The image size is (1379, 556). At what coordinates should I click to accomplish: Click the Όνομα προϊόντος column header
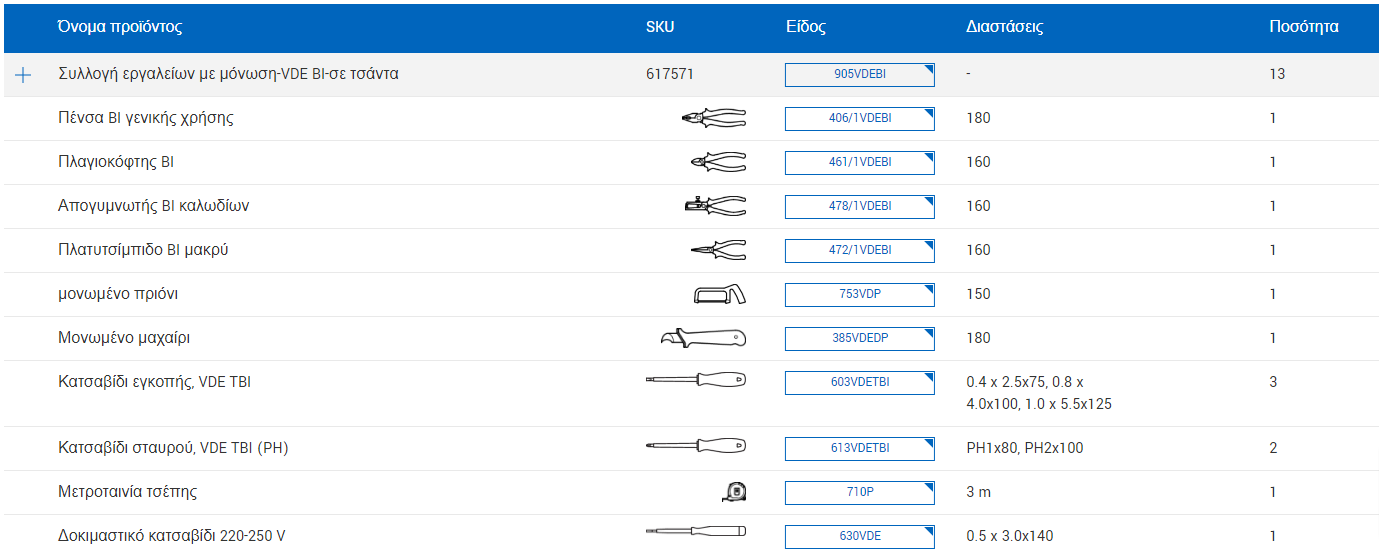120,27
